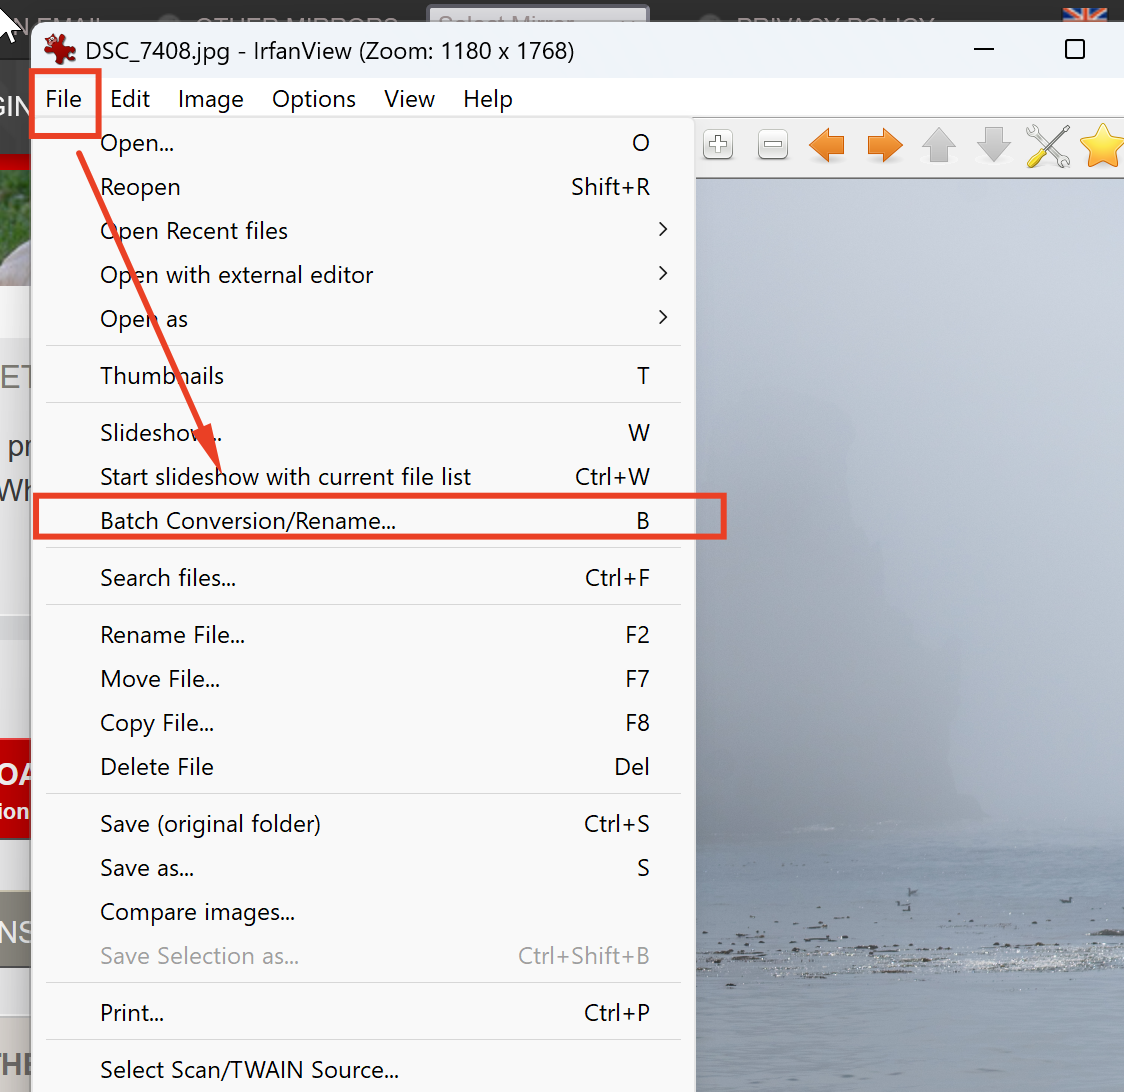The width and height of the screenshot is (1124, 1092).
Task: Choose Thumbnails from the File menu
Action: (x=162, y=376)
